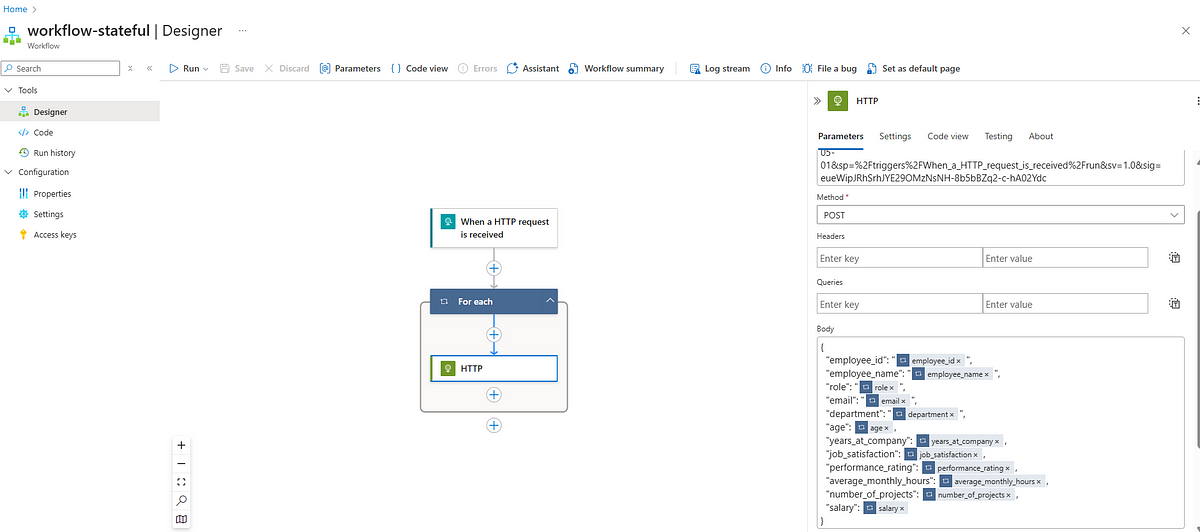Switch to the Testing tab
1200x532 pixels.
(x=998, y=136)
